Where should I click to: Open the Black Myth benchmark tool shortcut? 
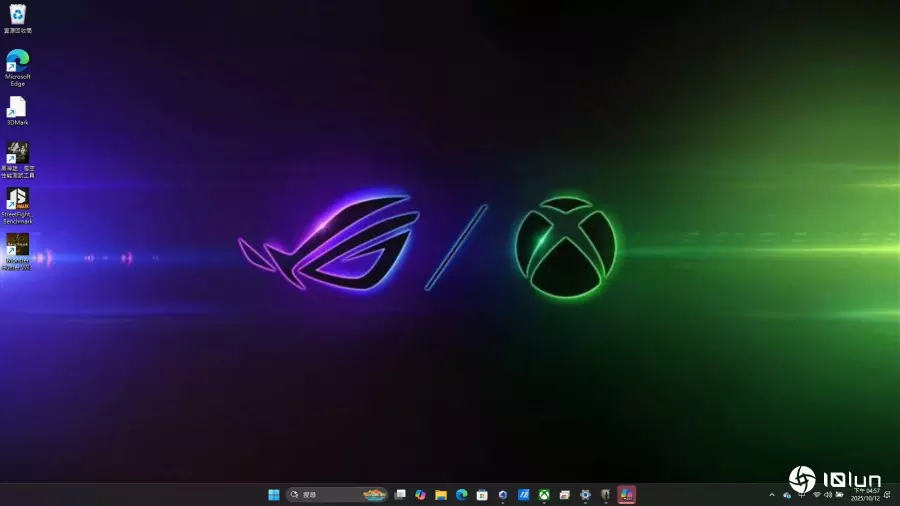(x=17, y=154)
